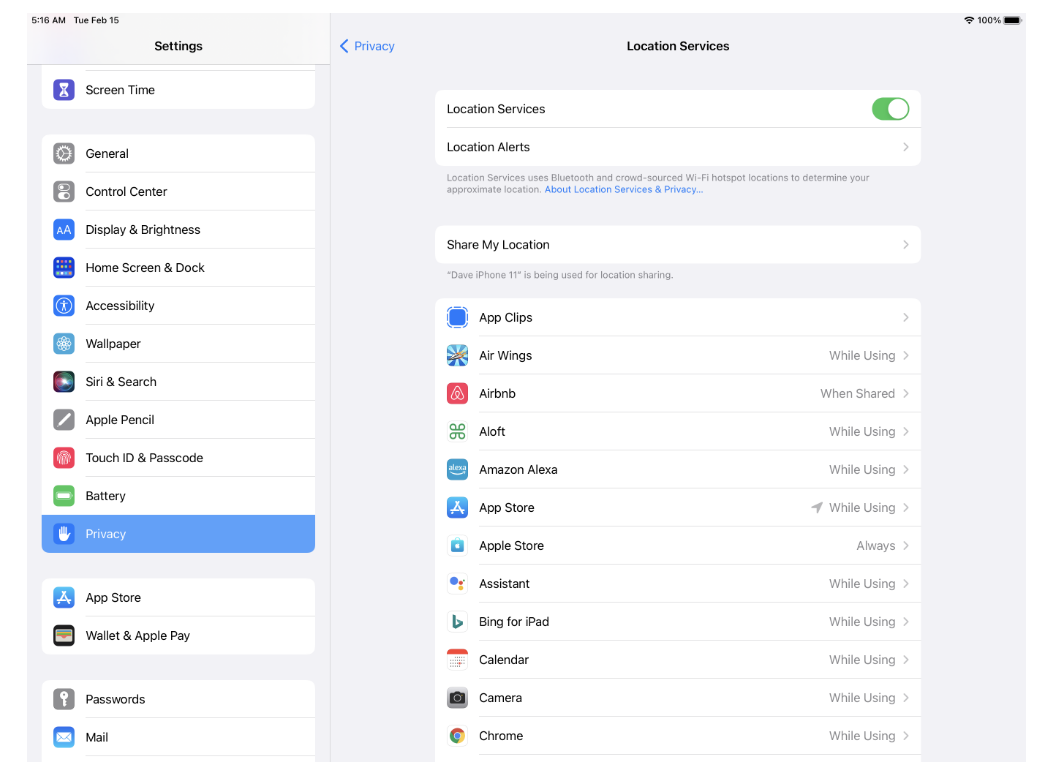Tap the Air Wings app icon
This screenshot has width=1051, height=770.
(457, 356)
